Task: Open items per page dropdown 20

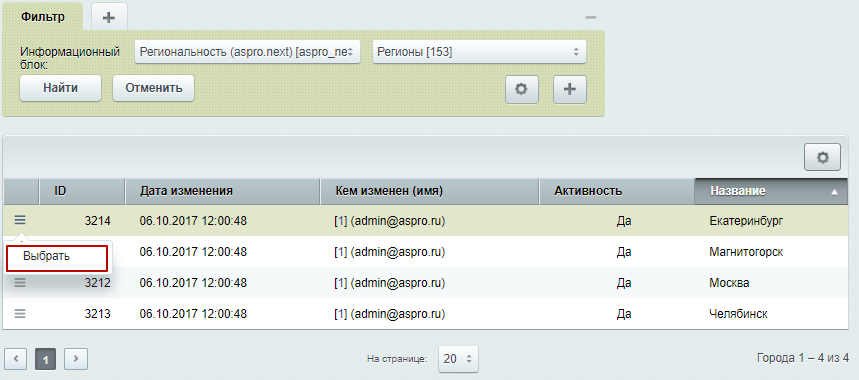Action: 458,359
